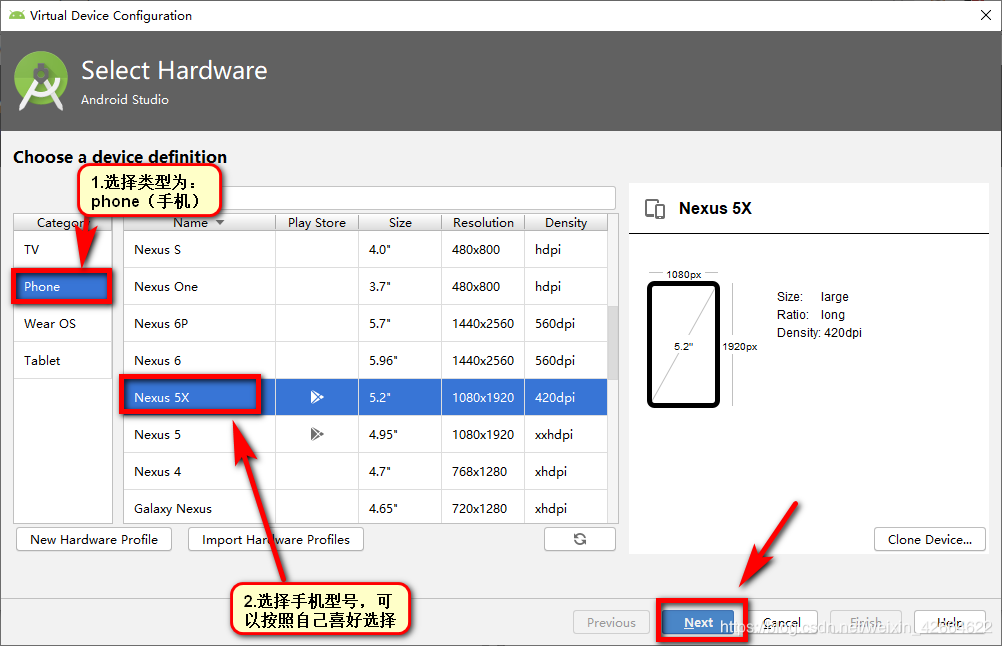Click the Clone Device... button

(x=930, y=539)
